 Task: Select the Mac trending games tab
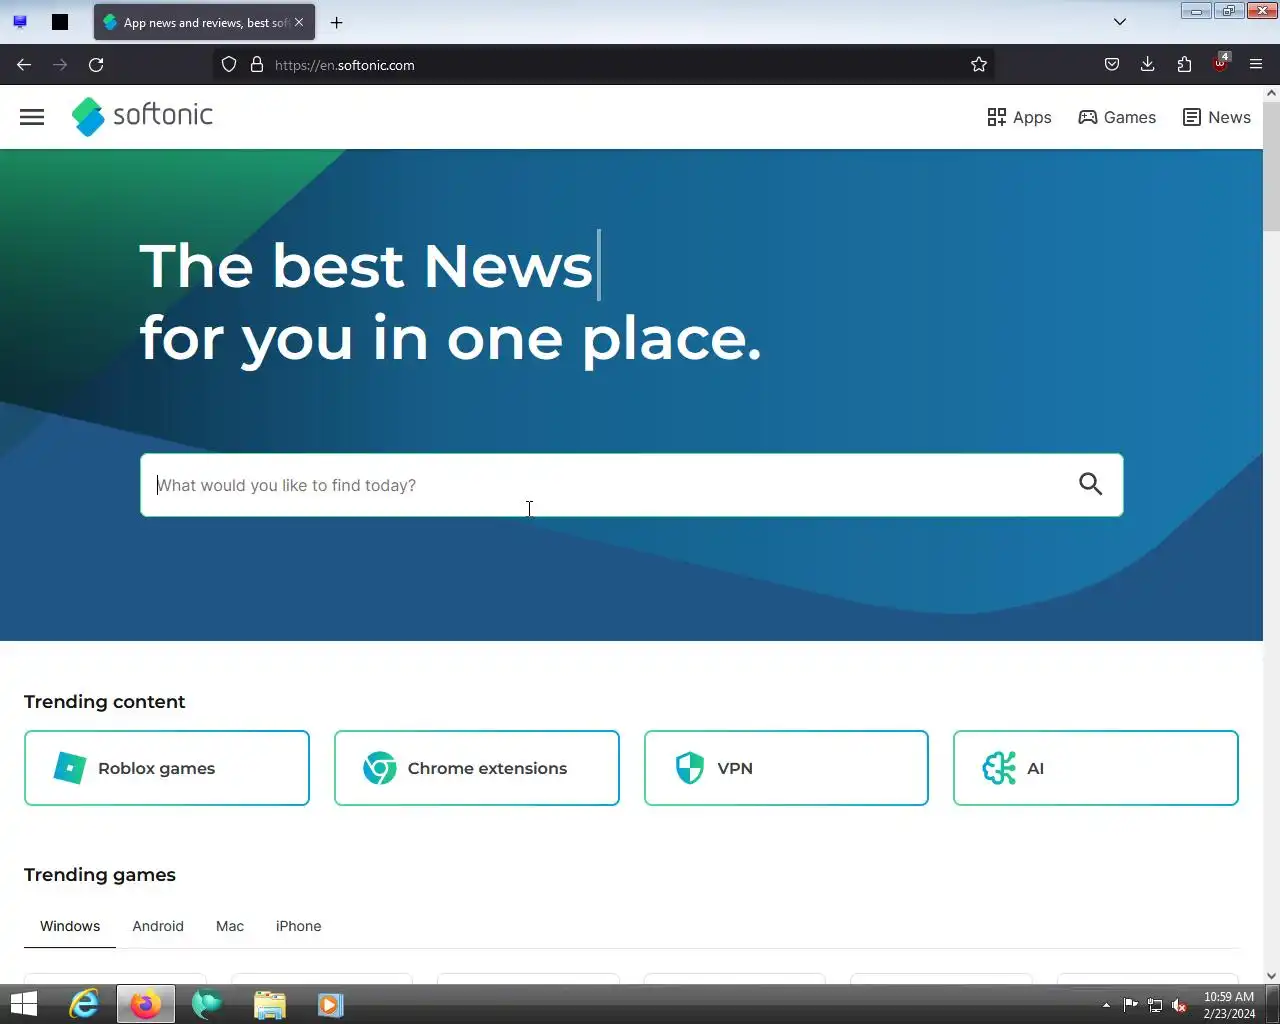pyautogui.click(x=230, y=926)
